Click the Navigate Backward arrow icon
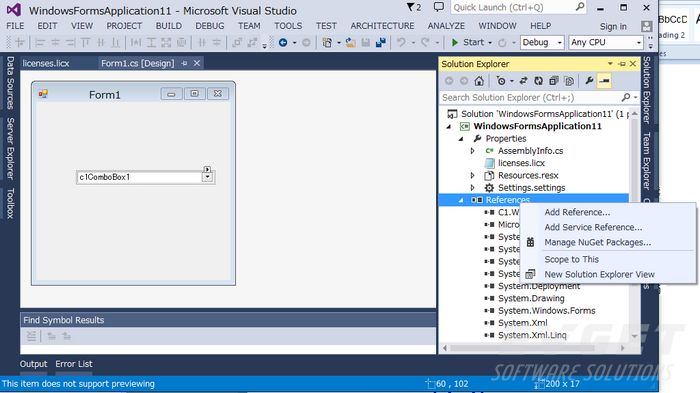This screenshot has height=393, width=700. (283, 42)
